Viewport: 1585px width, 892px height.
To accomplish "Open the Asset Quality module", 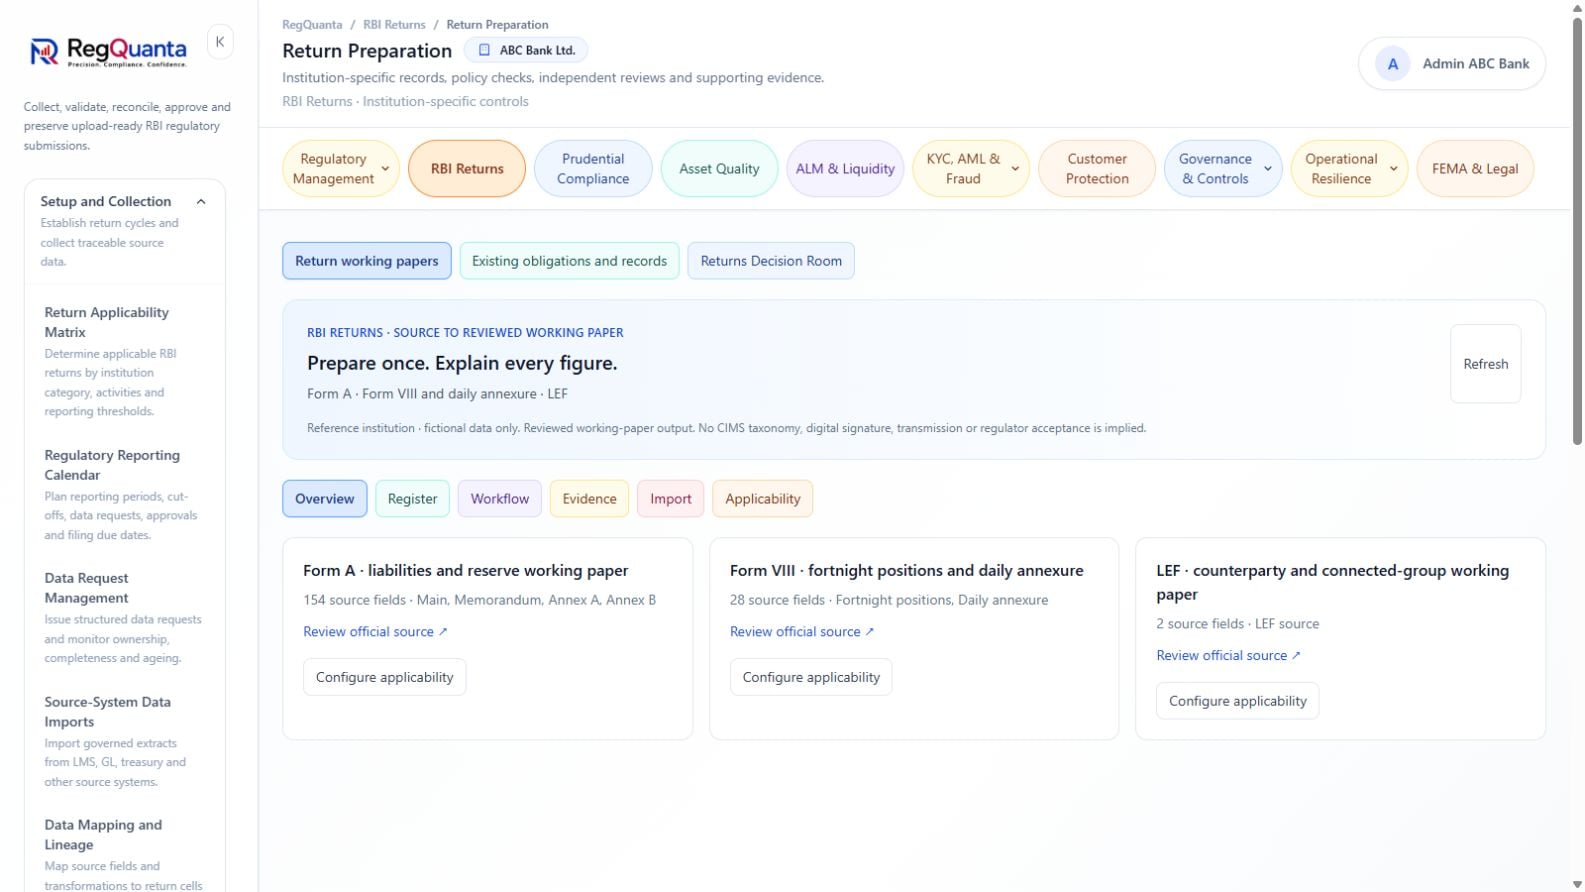I will click(x=719, y=169).
